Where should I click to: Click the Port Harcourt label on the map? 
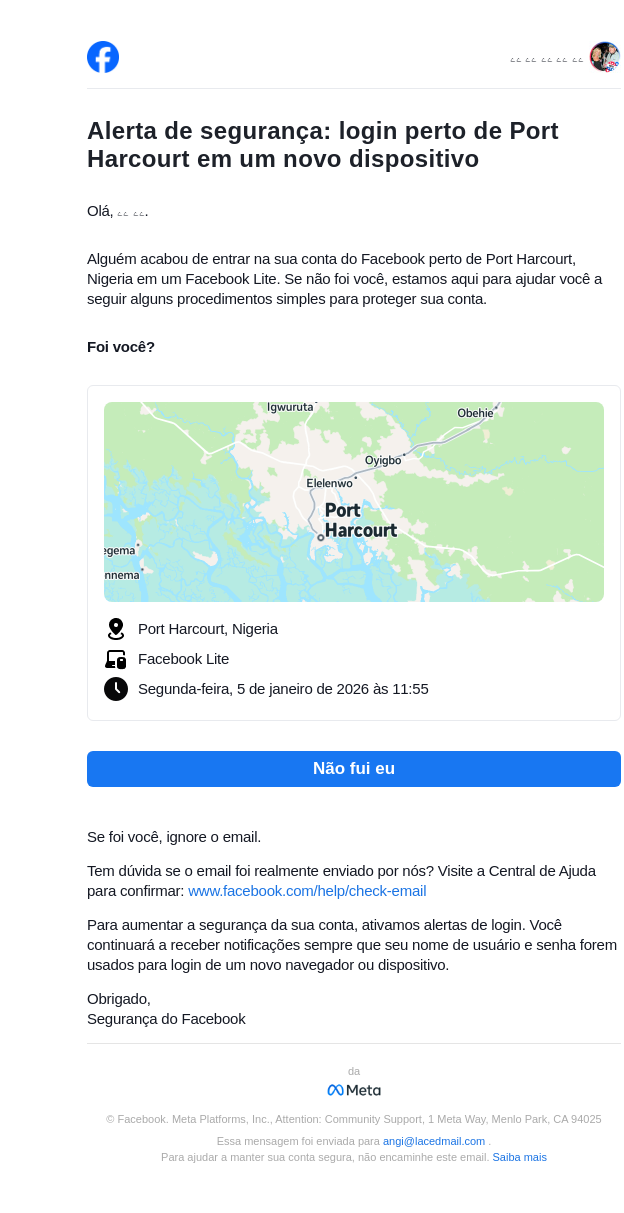click(x=360, y=520)
